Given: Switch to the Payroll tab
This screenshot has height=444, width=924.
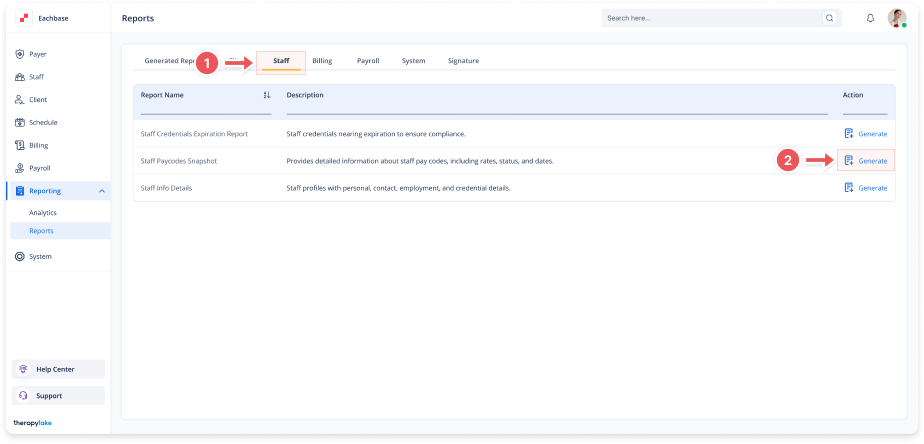Looking at the screenshot, I should point(368,61).
